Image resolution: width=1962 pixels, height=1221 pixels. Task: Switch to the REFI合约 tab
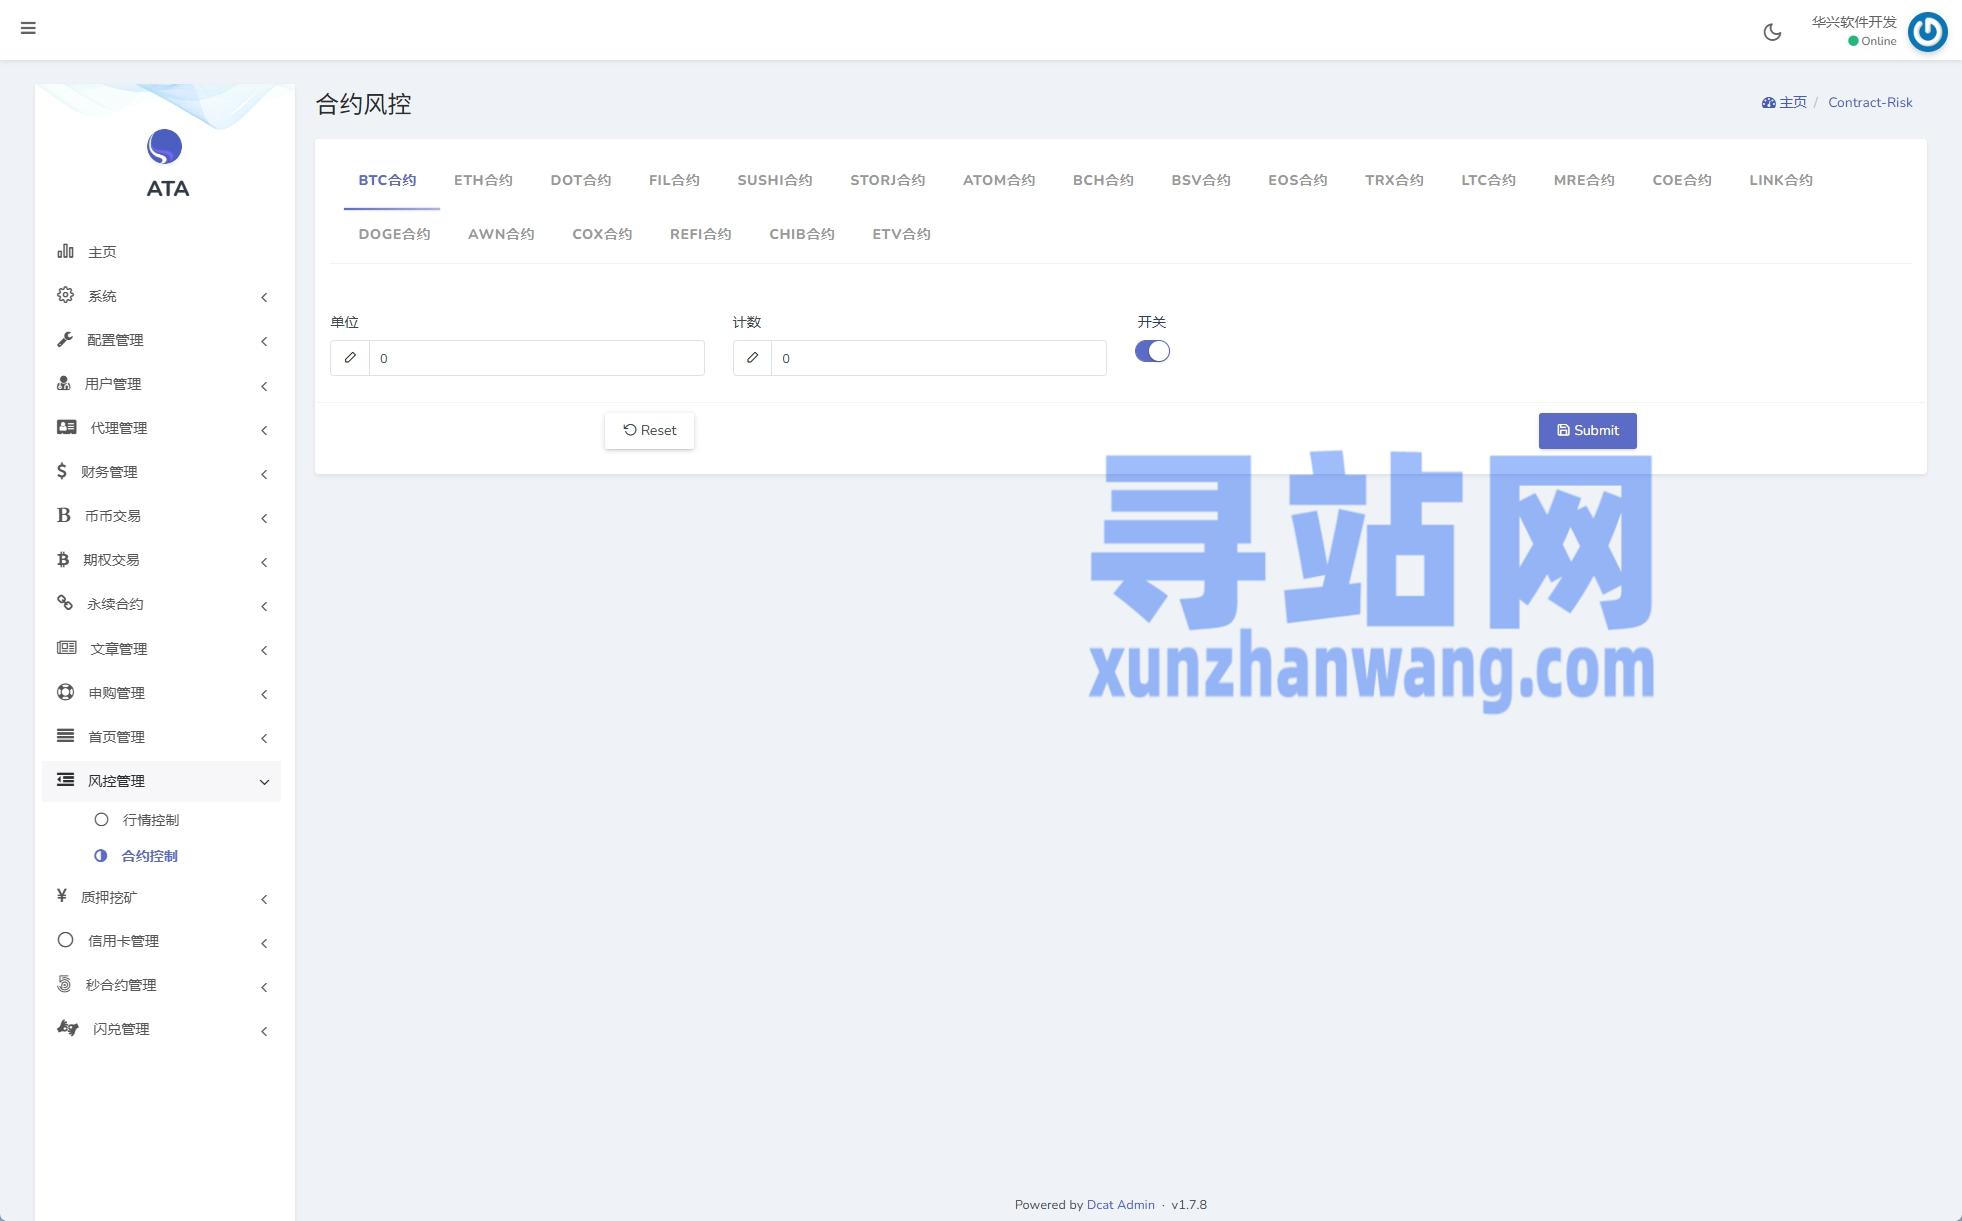click(x=700, y=234)
